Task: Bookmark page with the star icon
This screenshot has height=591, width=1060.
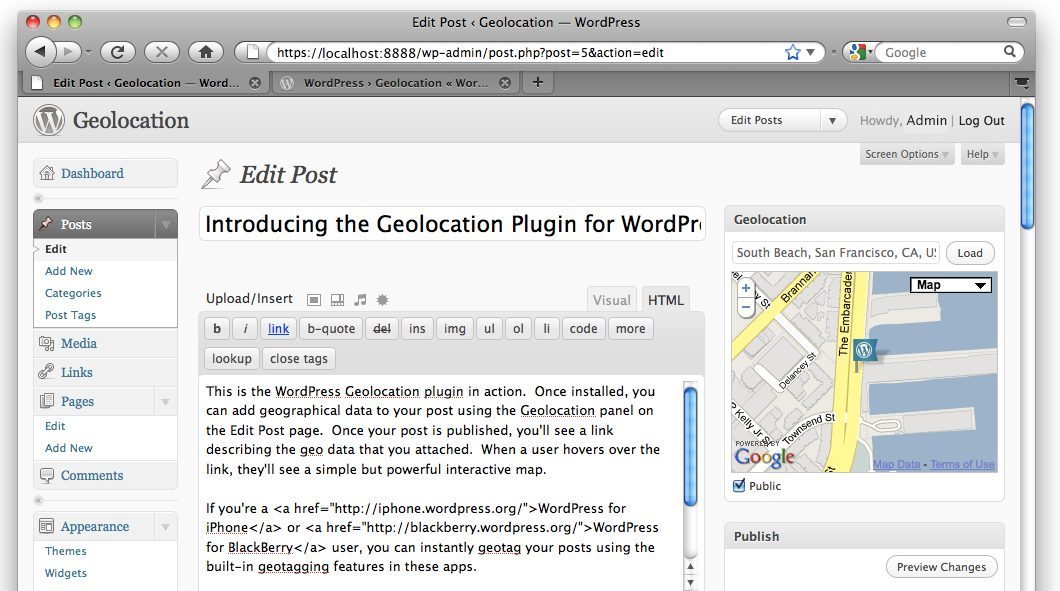Action: (792, 52)
